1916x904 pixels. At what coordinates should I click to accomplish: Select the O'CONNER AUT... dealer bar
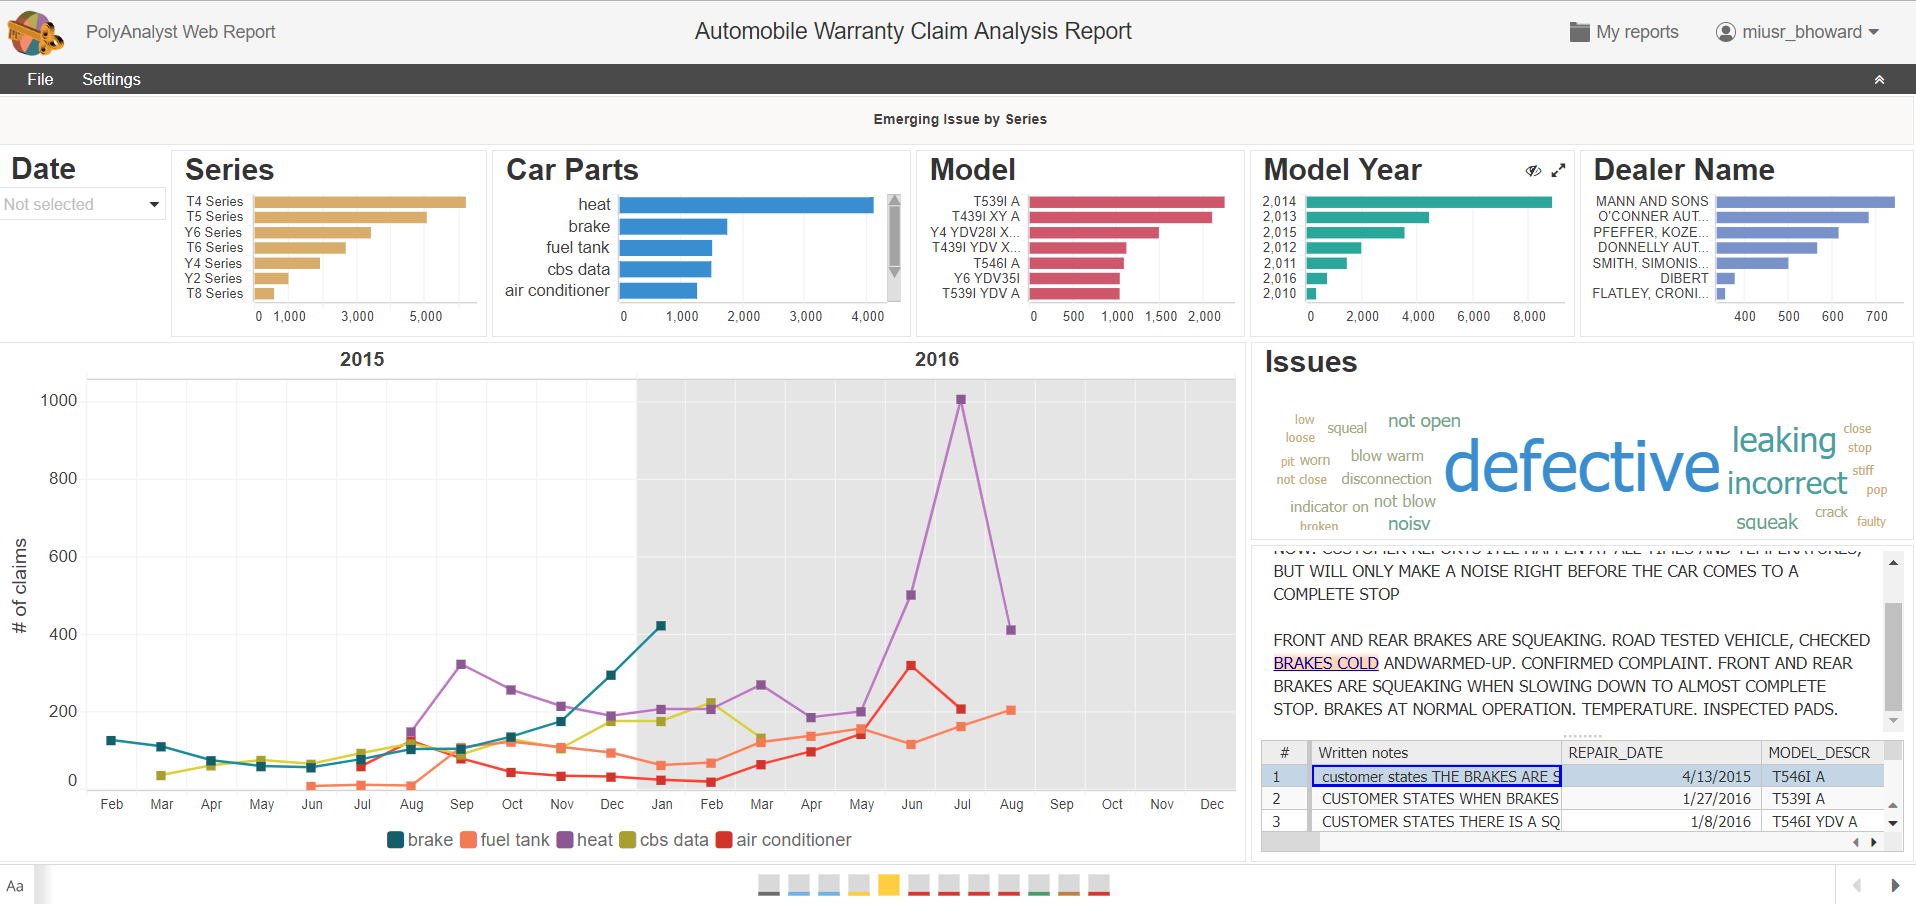coord(1792,217)
